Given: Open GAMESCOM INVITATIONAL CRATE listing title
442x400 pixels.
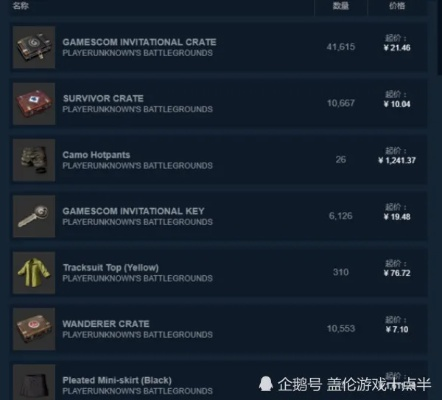Looking at the screenshot, I should point(139,42).
